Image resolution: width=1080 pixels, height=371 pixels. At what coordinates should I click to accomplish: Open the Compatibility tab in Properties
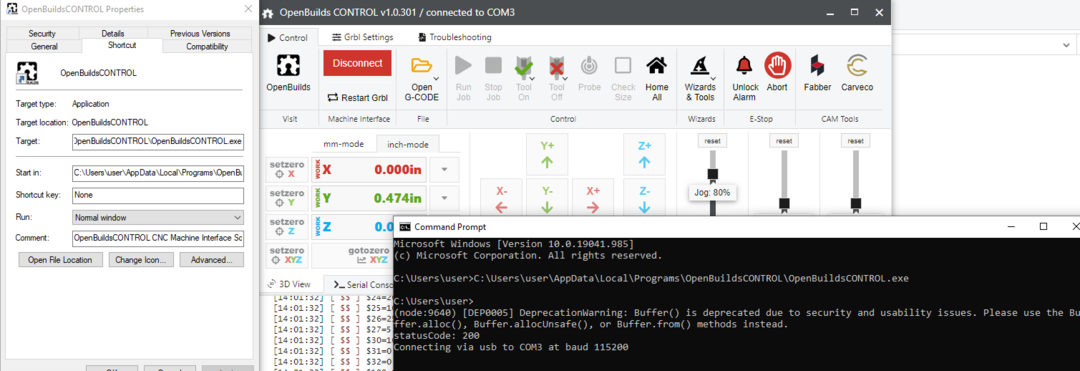point(207,46)
